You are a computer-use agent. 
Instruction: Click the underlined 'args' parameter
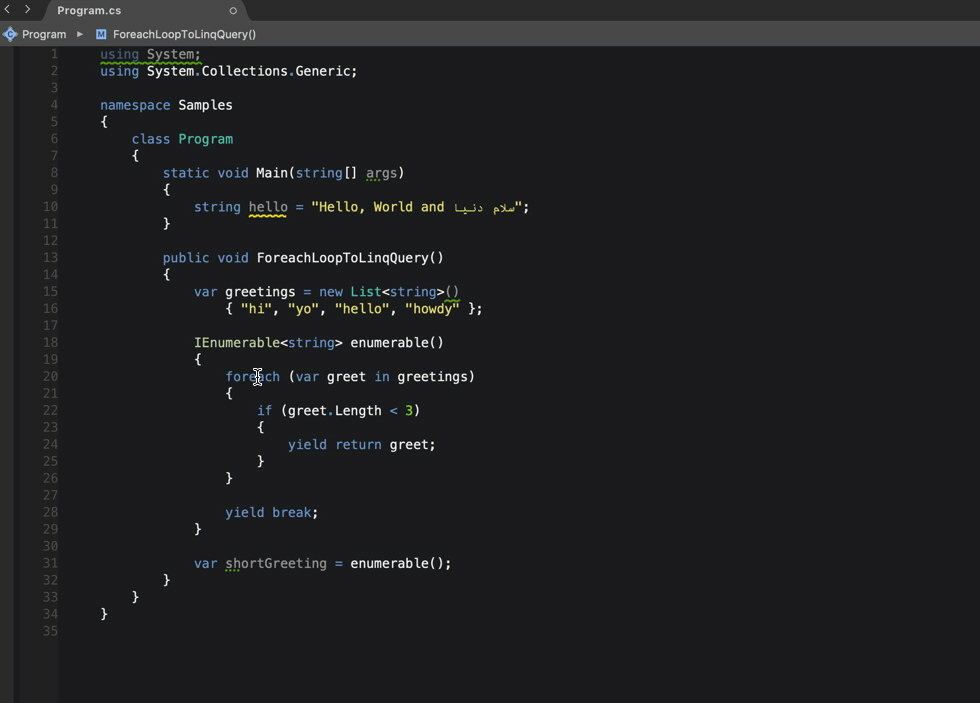click(x=381, y=173)
